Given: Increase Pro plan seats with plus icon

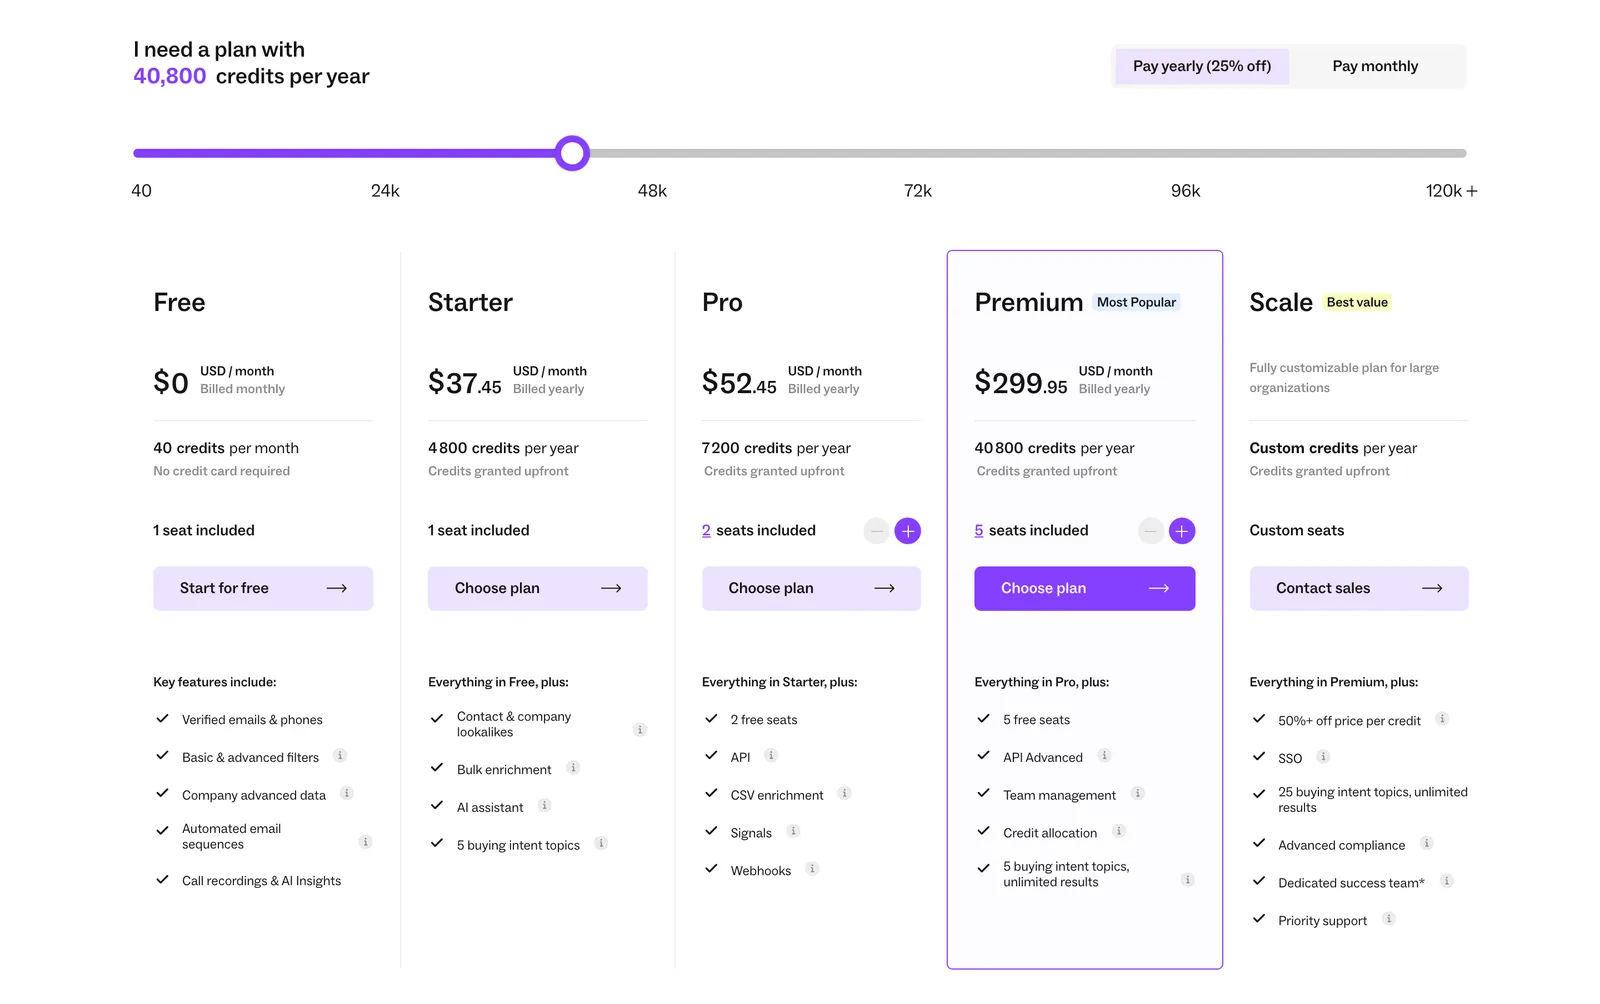Looking at the screenshot, I should coord(907,531).
